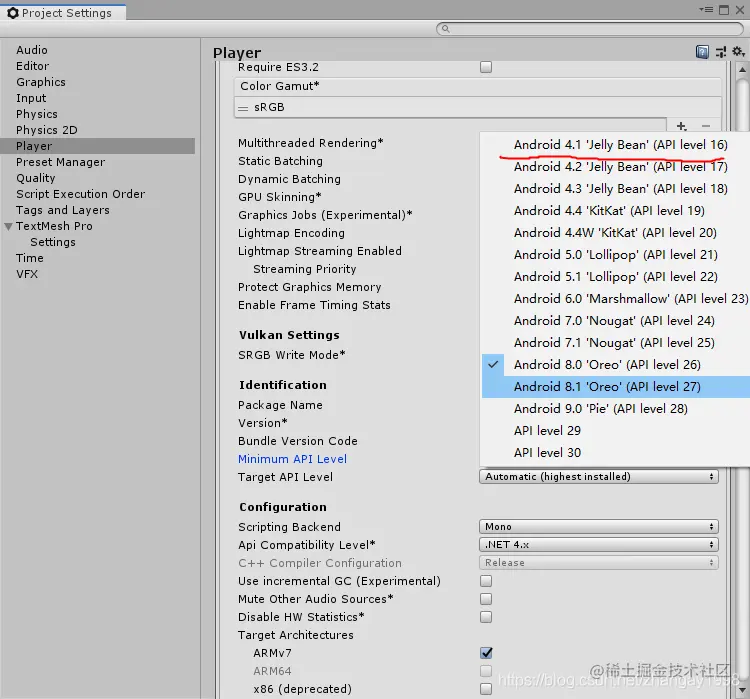Enable Use incremental GC checkbox
Screen dimensions: 750x699
[x=486, y=581]
